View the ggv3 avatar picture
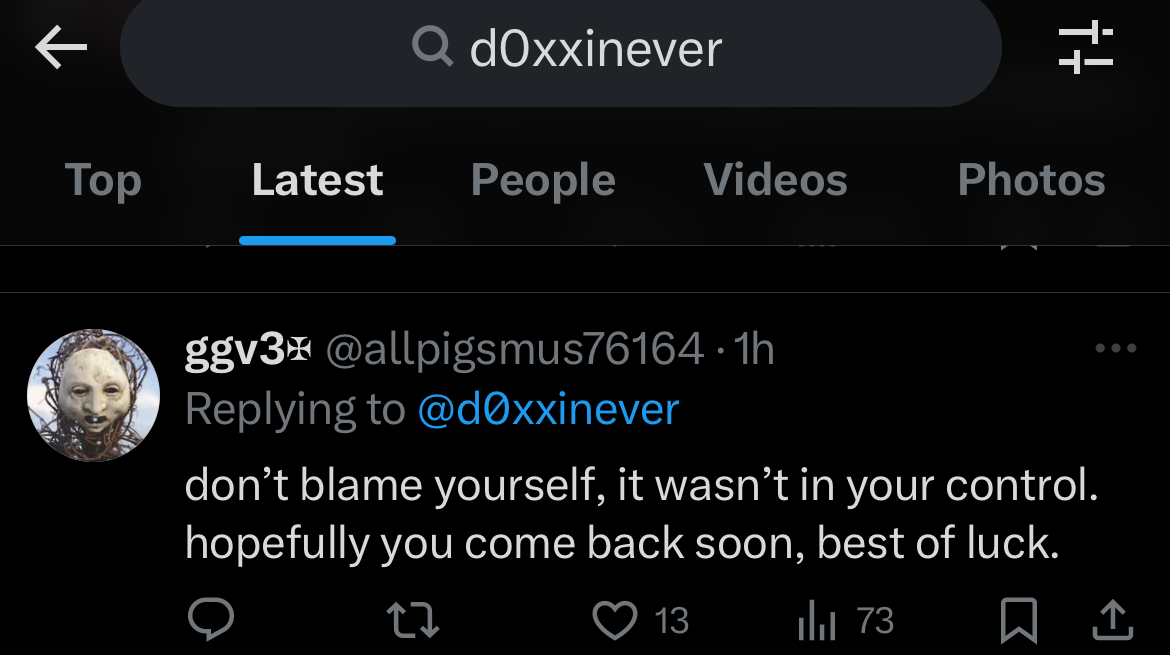The image size is (1170, 655). pyautogui.click(x=93, y=395)
